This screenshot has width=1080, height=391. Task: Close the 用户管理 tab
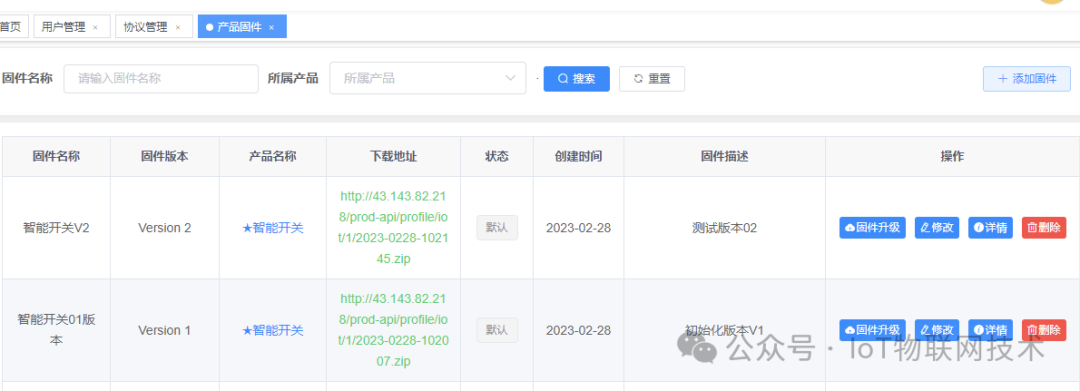point(95,28)
